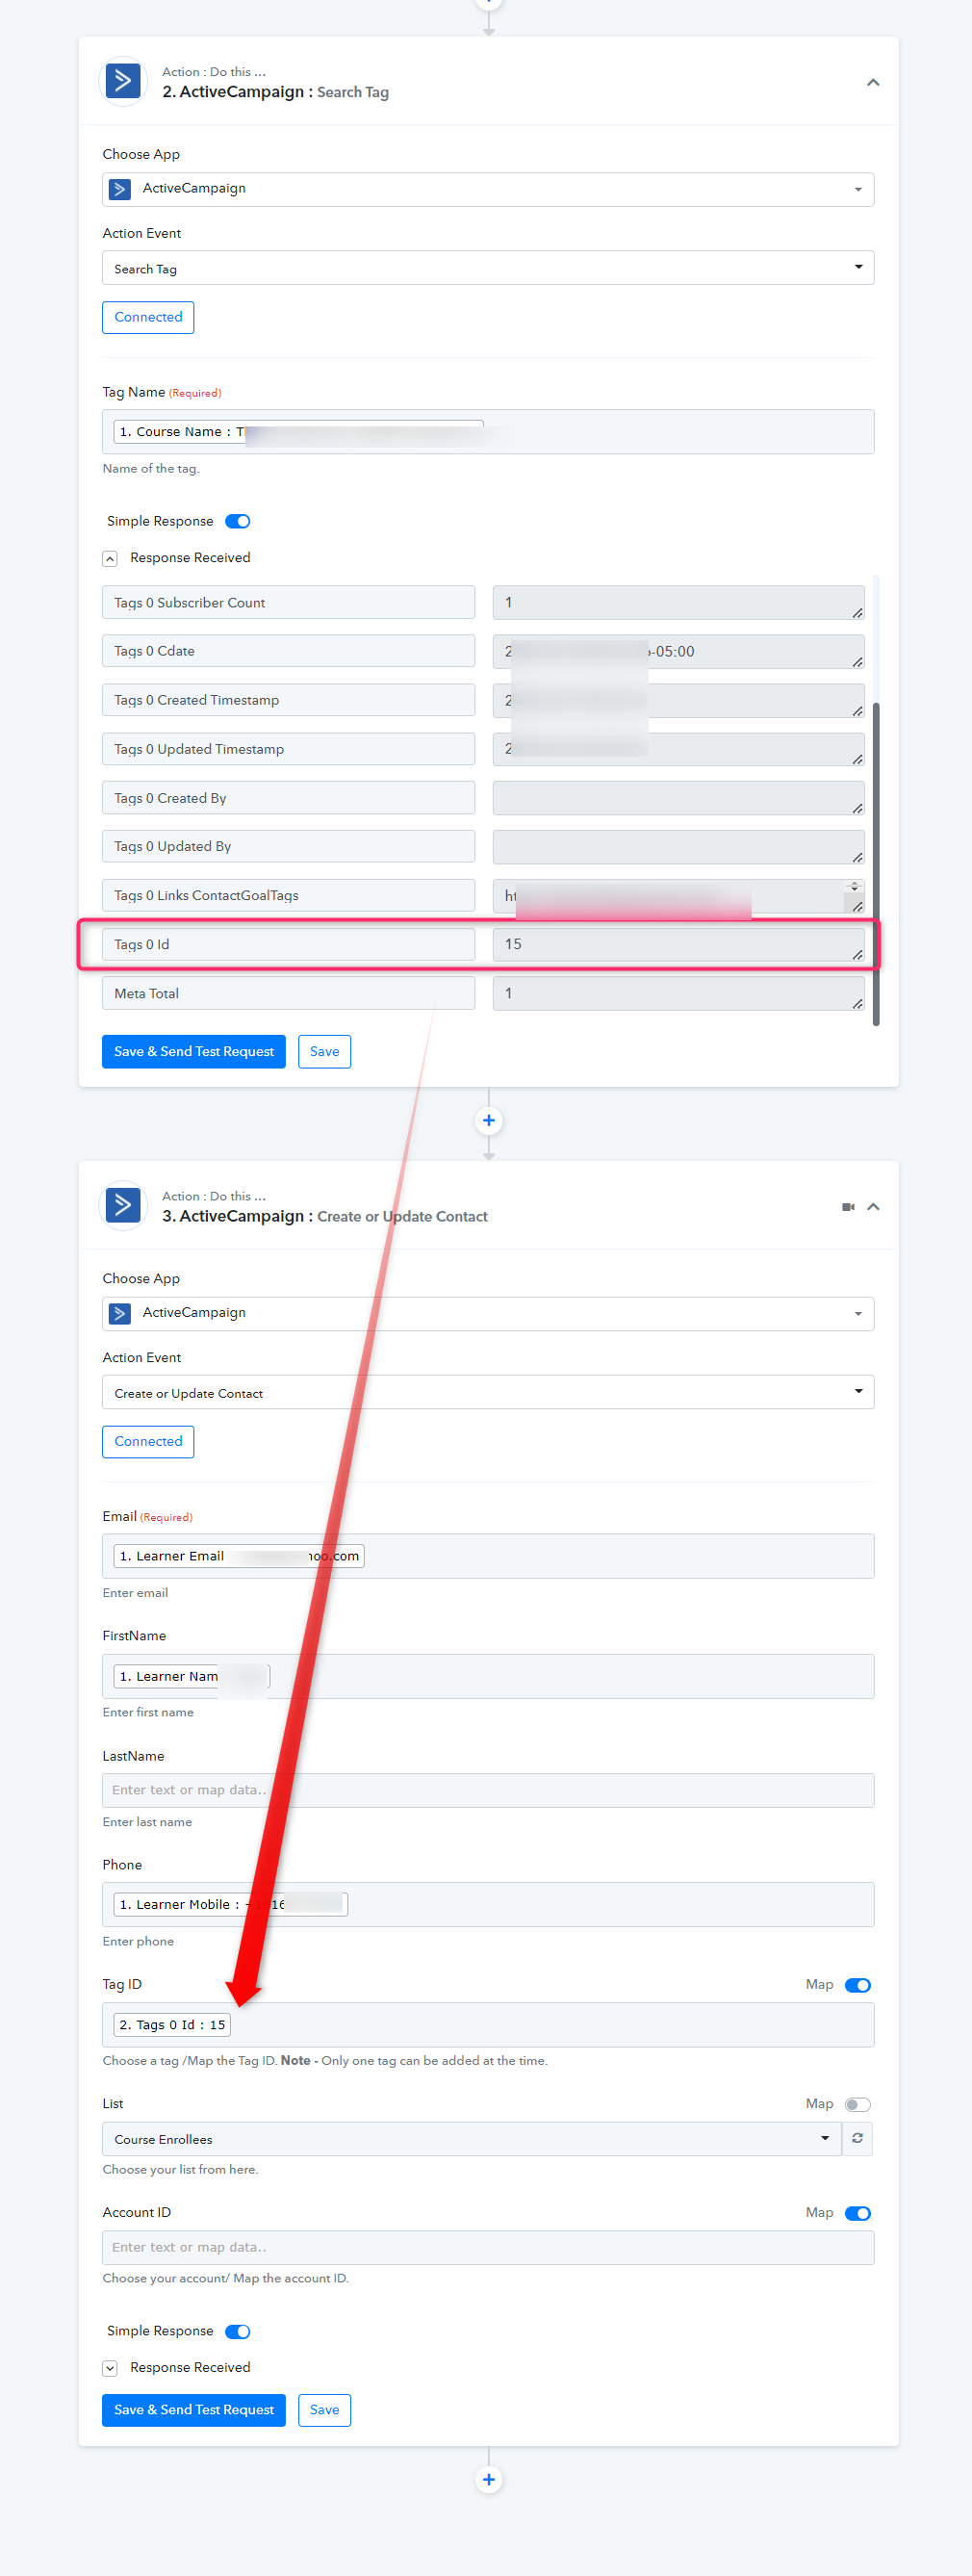Viewport: 972px width, 2576px height.
Task: Click 'Meta Total' label field
Action: 288,993
